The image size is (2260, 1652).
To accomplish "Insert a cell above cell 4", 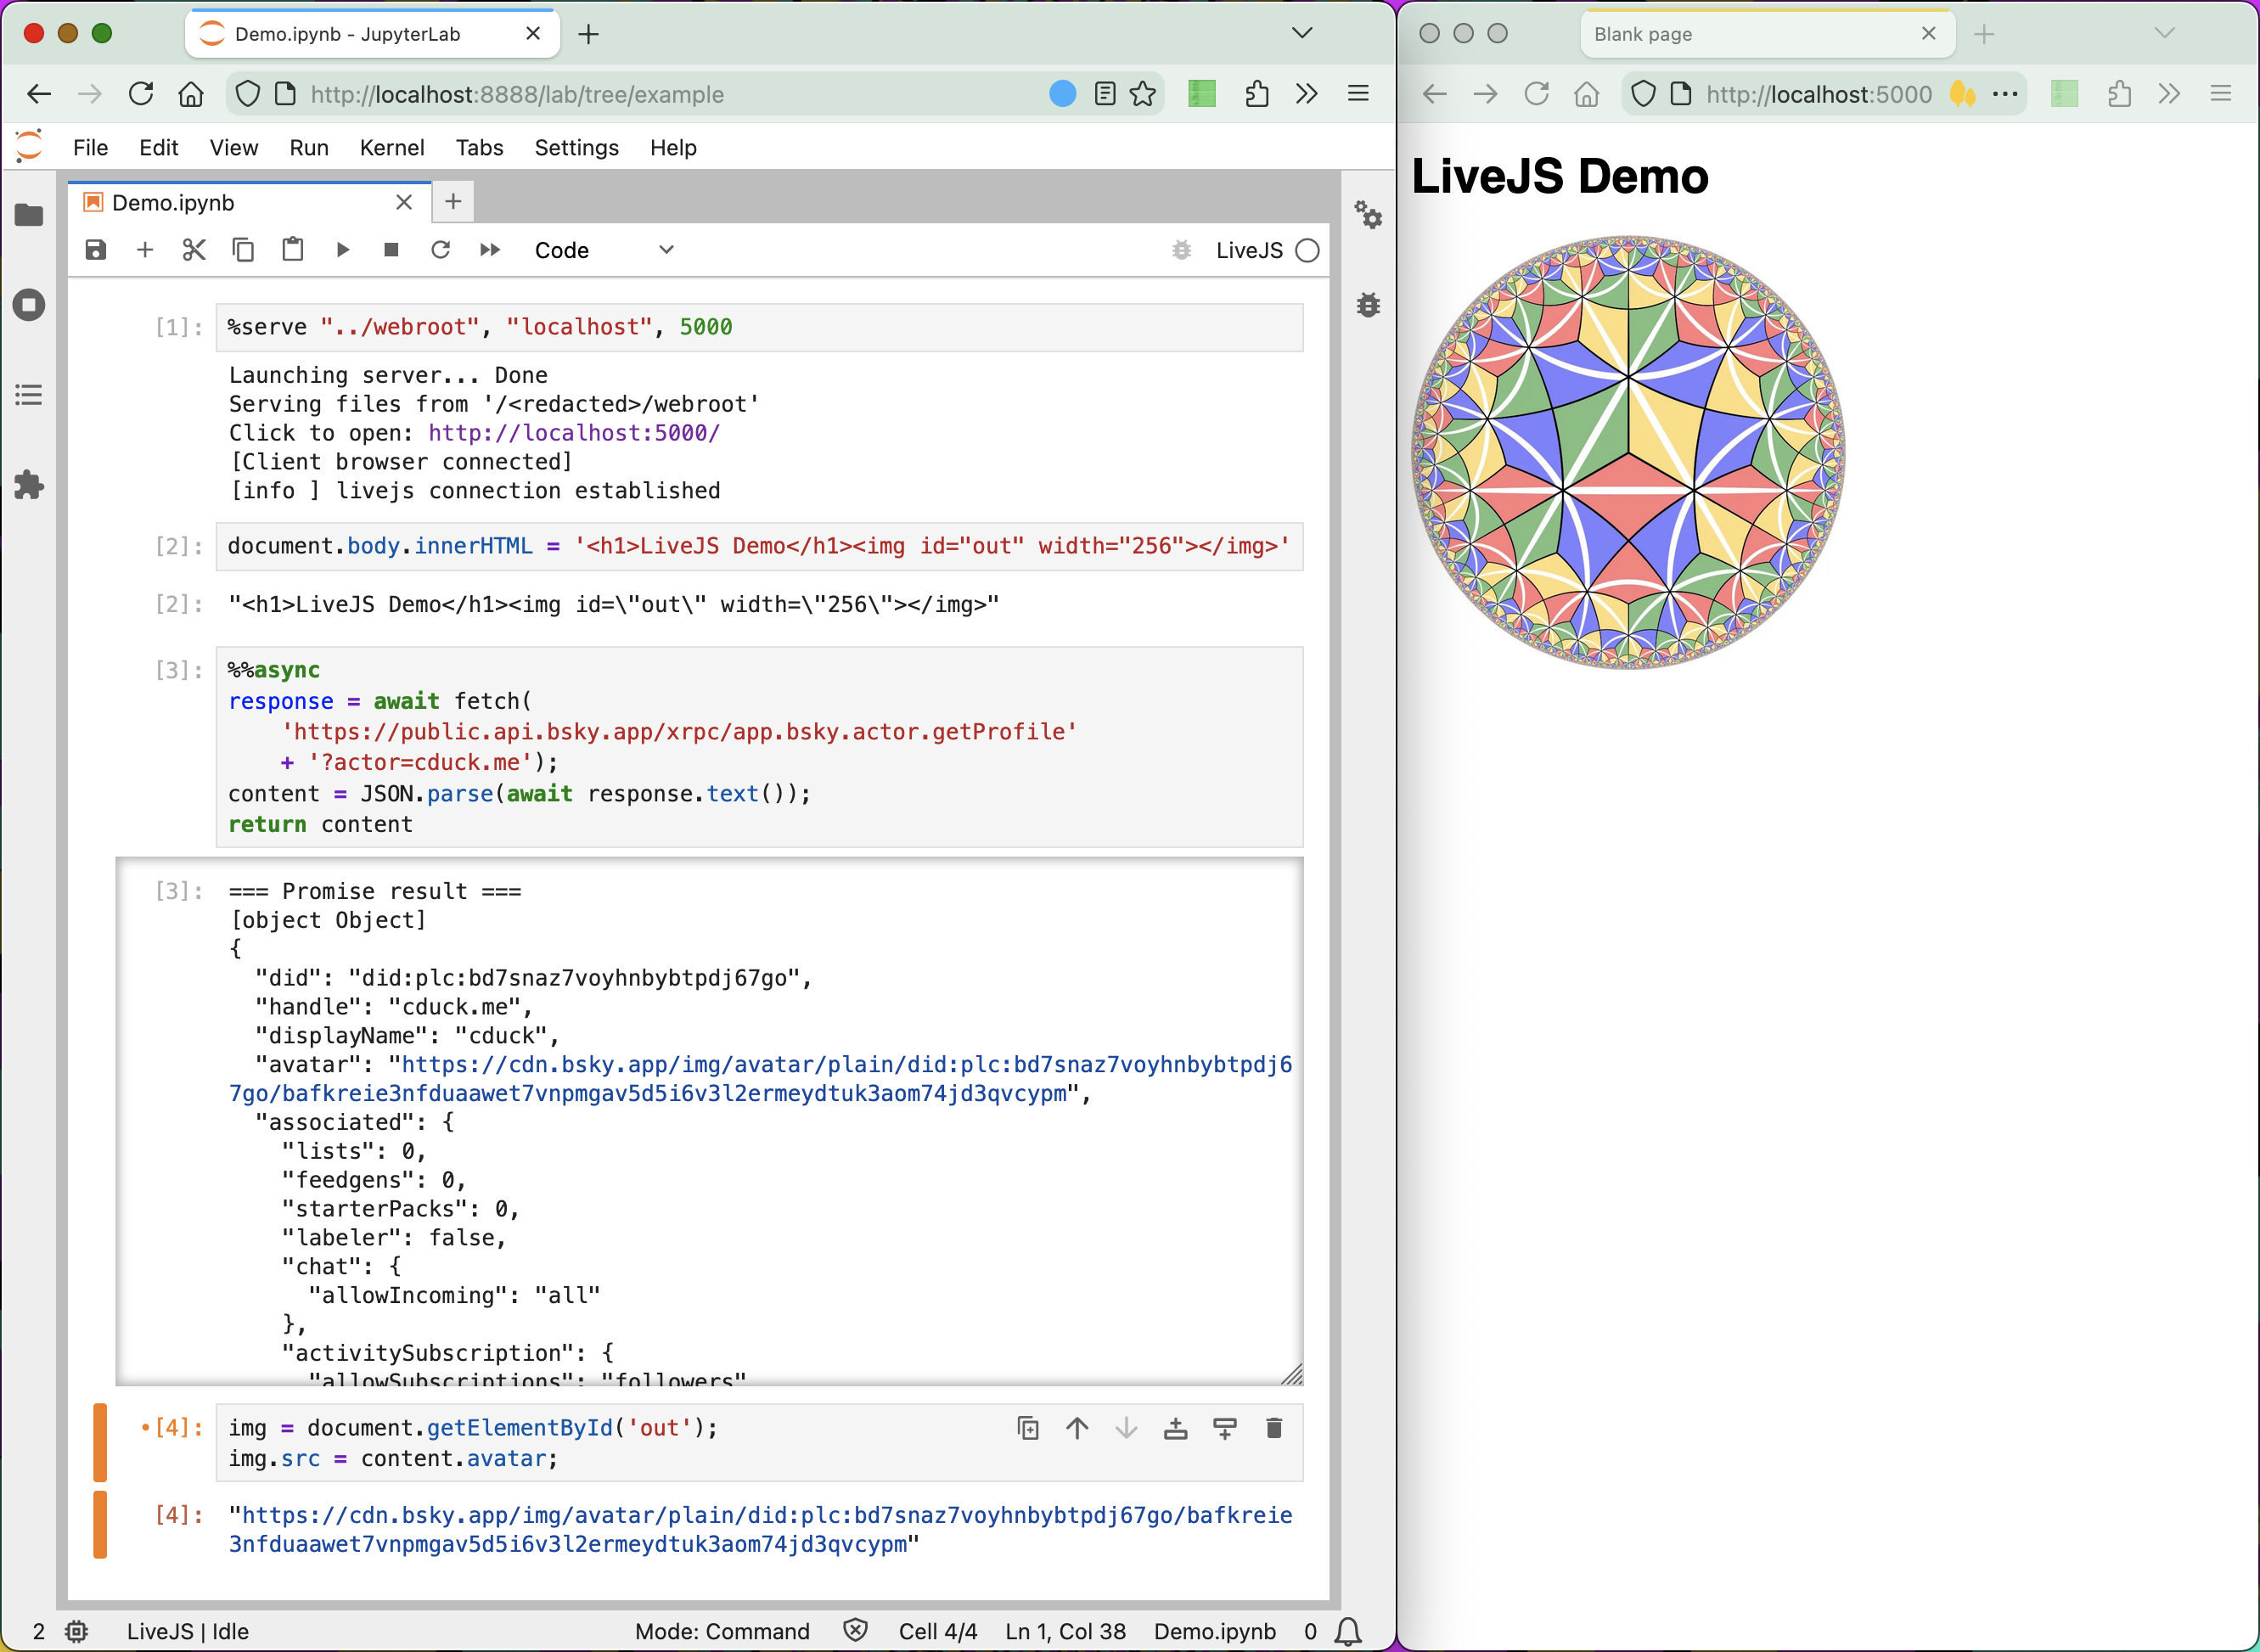I will (x=1176, y=1428).
